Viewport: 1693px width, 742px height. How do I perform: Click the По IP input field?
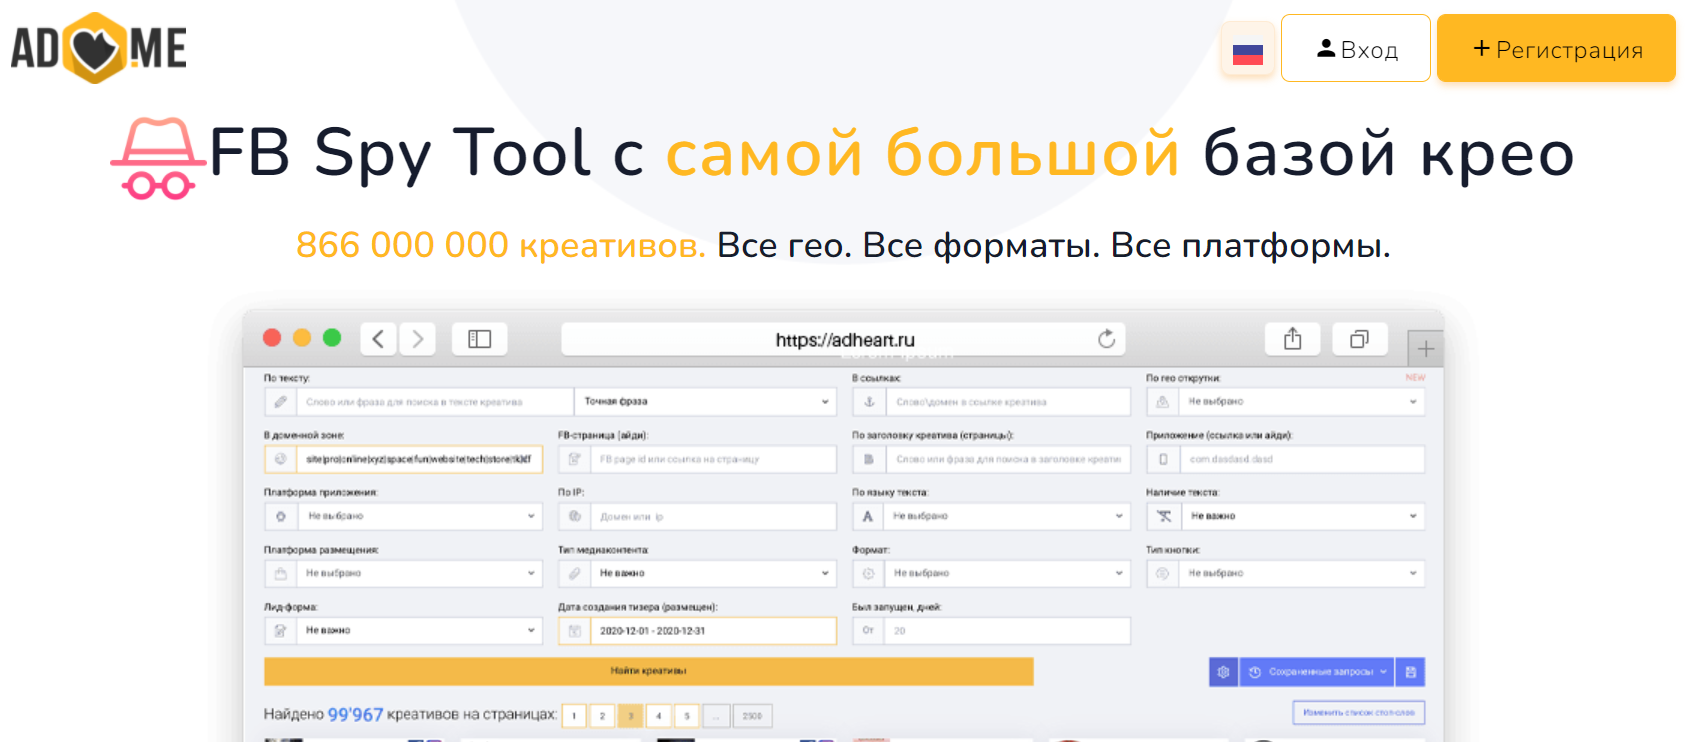[x=713, y=516]
